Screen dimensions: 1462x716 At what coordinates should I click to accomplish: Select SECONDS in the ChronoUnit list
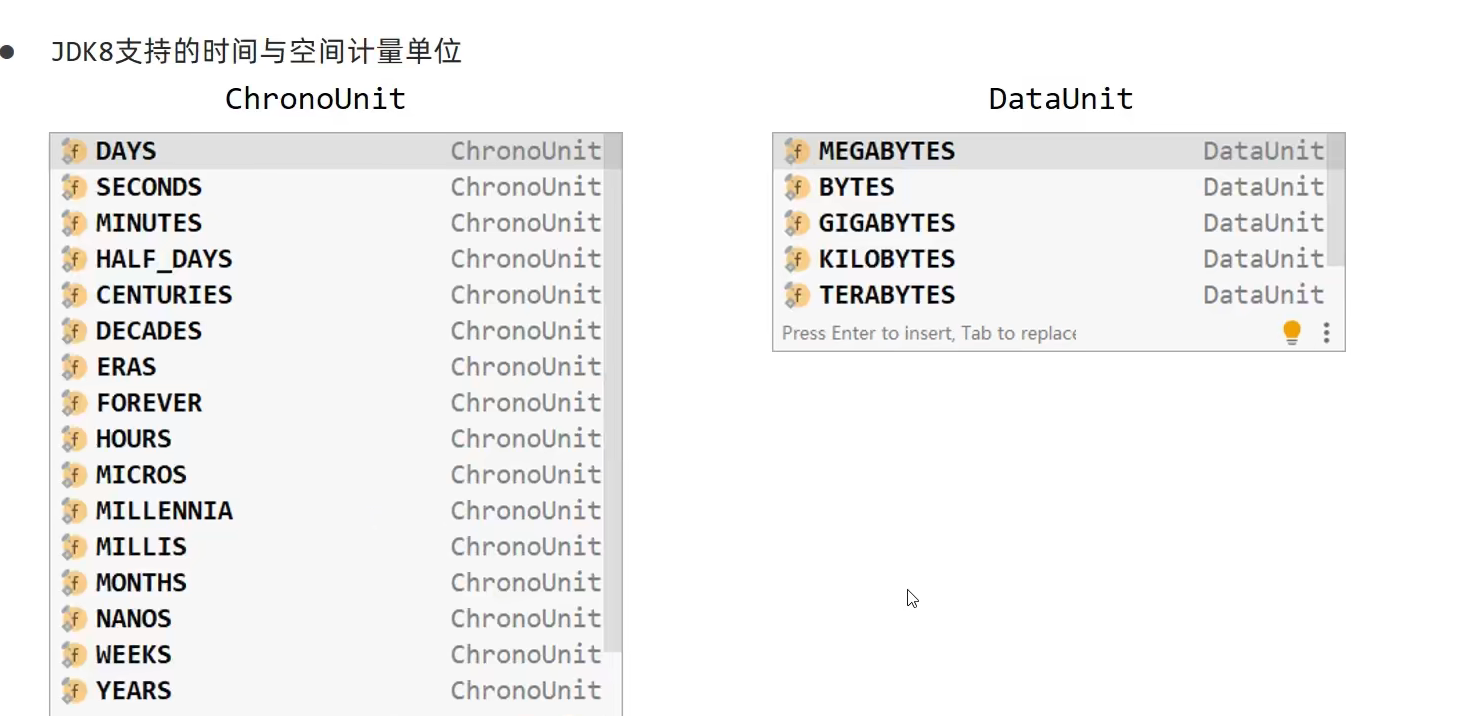click(149, 187)
